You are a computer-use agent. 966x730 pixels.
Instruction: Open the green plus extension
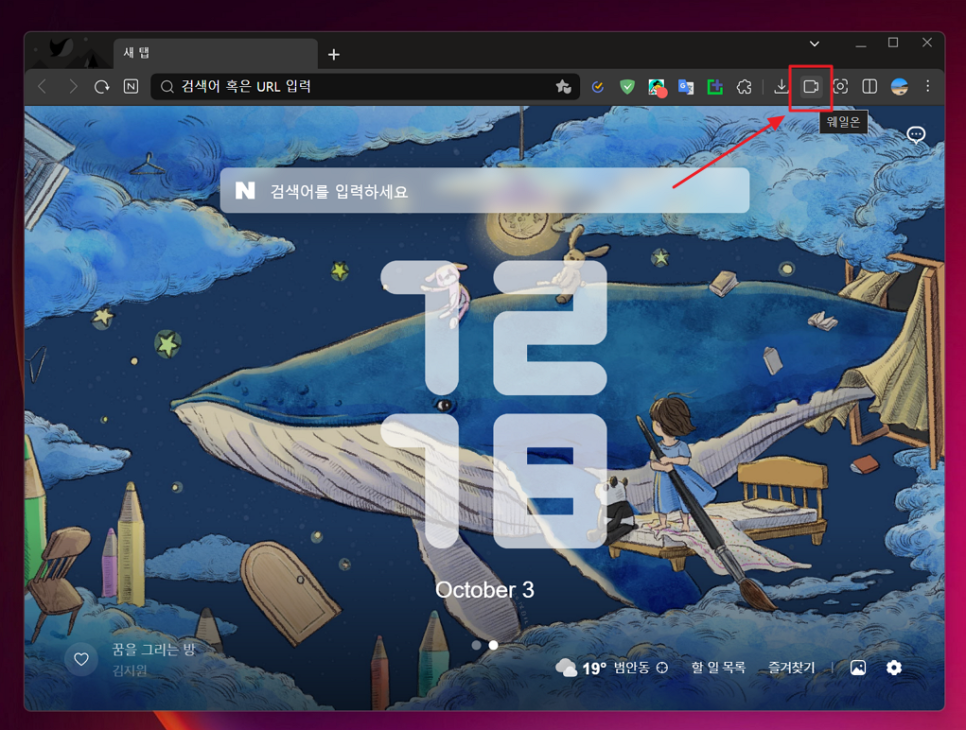coord(715,87)
